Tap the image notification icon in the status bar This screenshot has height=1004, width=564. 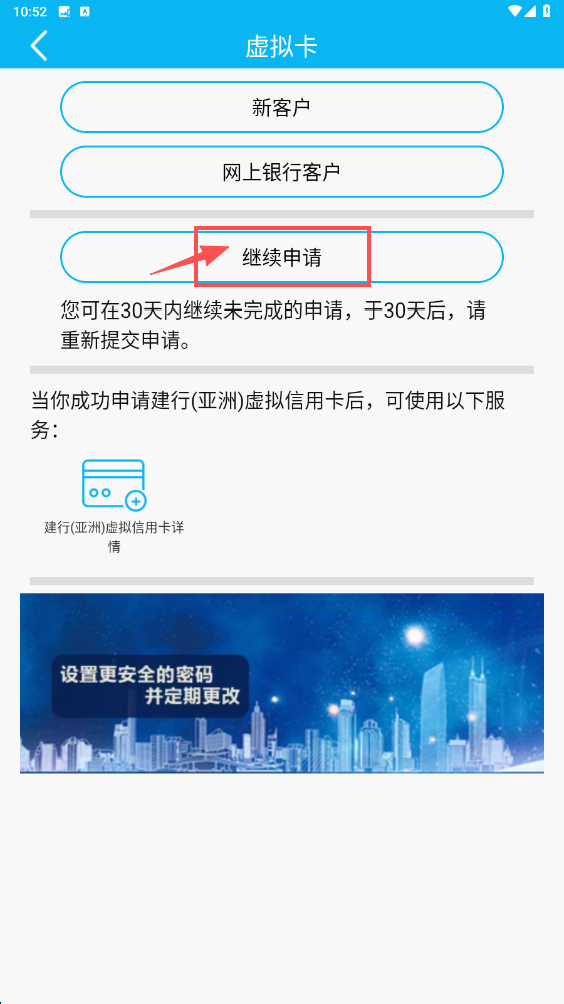click(64, 12)
